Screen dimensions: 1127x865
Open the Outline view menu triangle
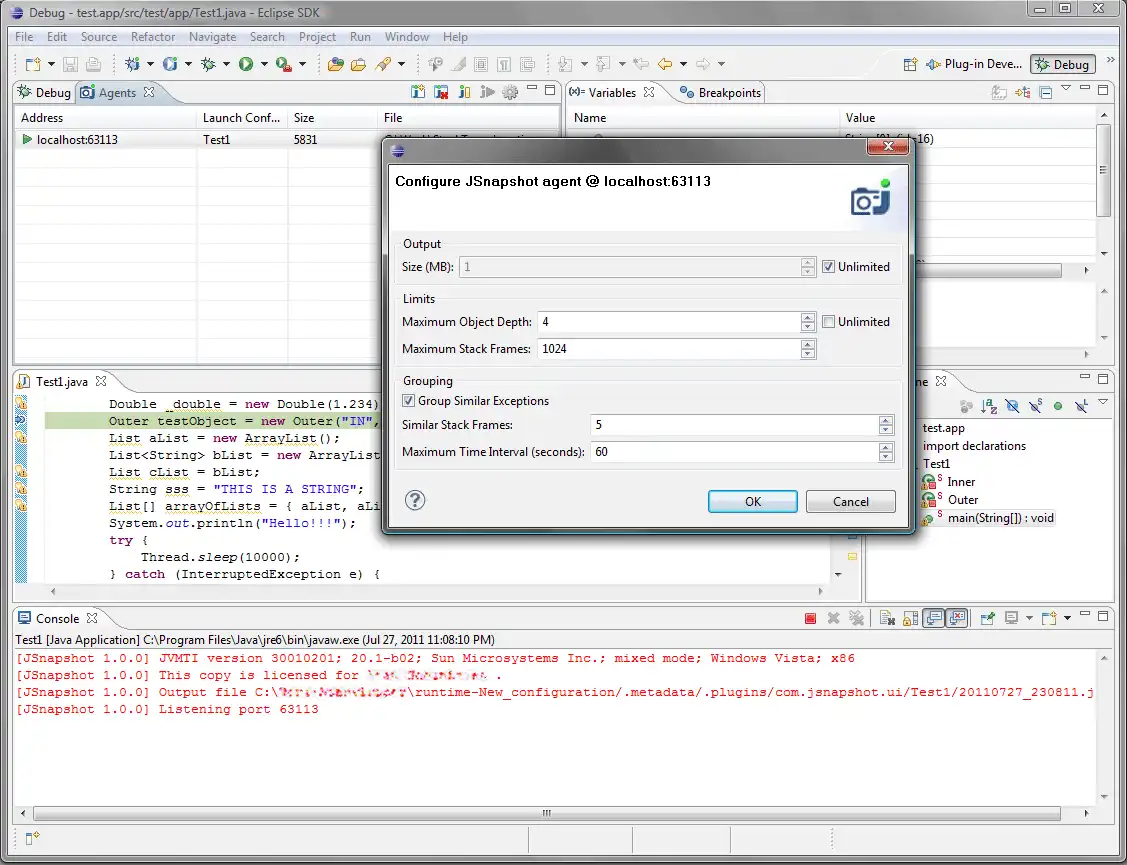tap(1103, 402)
